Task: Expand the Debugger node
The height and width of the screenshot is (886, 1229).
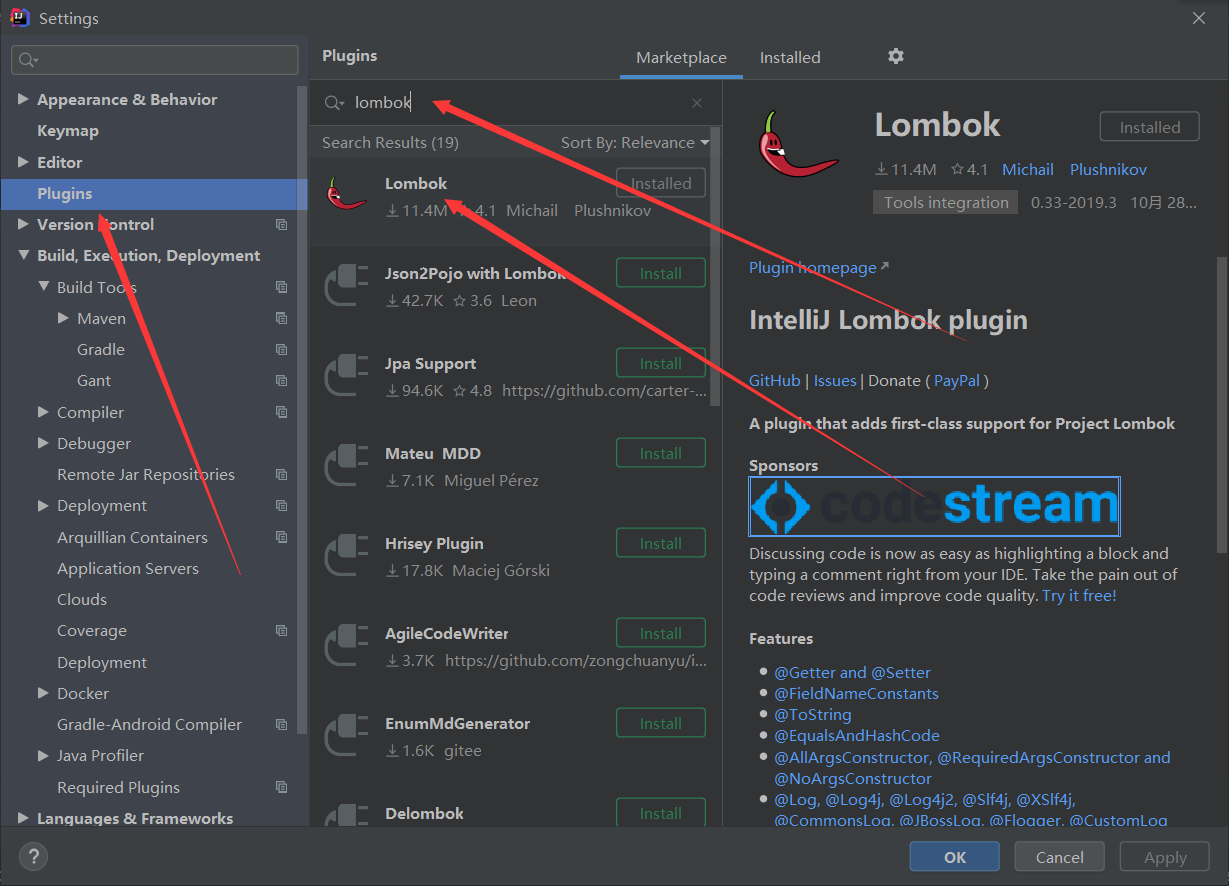Action: pyautogui.click(x=43, y=444)
